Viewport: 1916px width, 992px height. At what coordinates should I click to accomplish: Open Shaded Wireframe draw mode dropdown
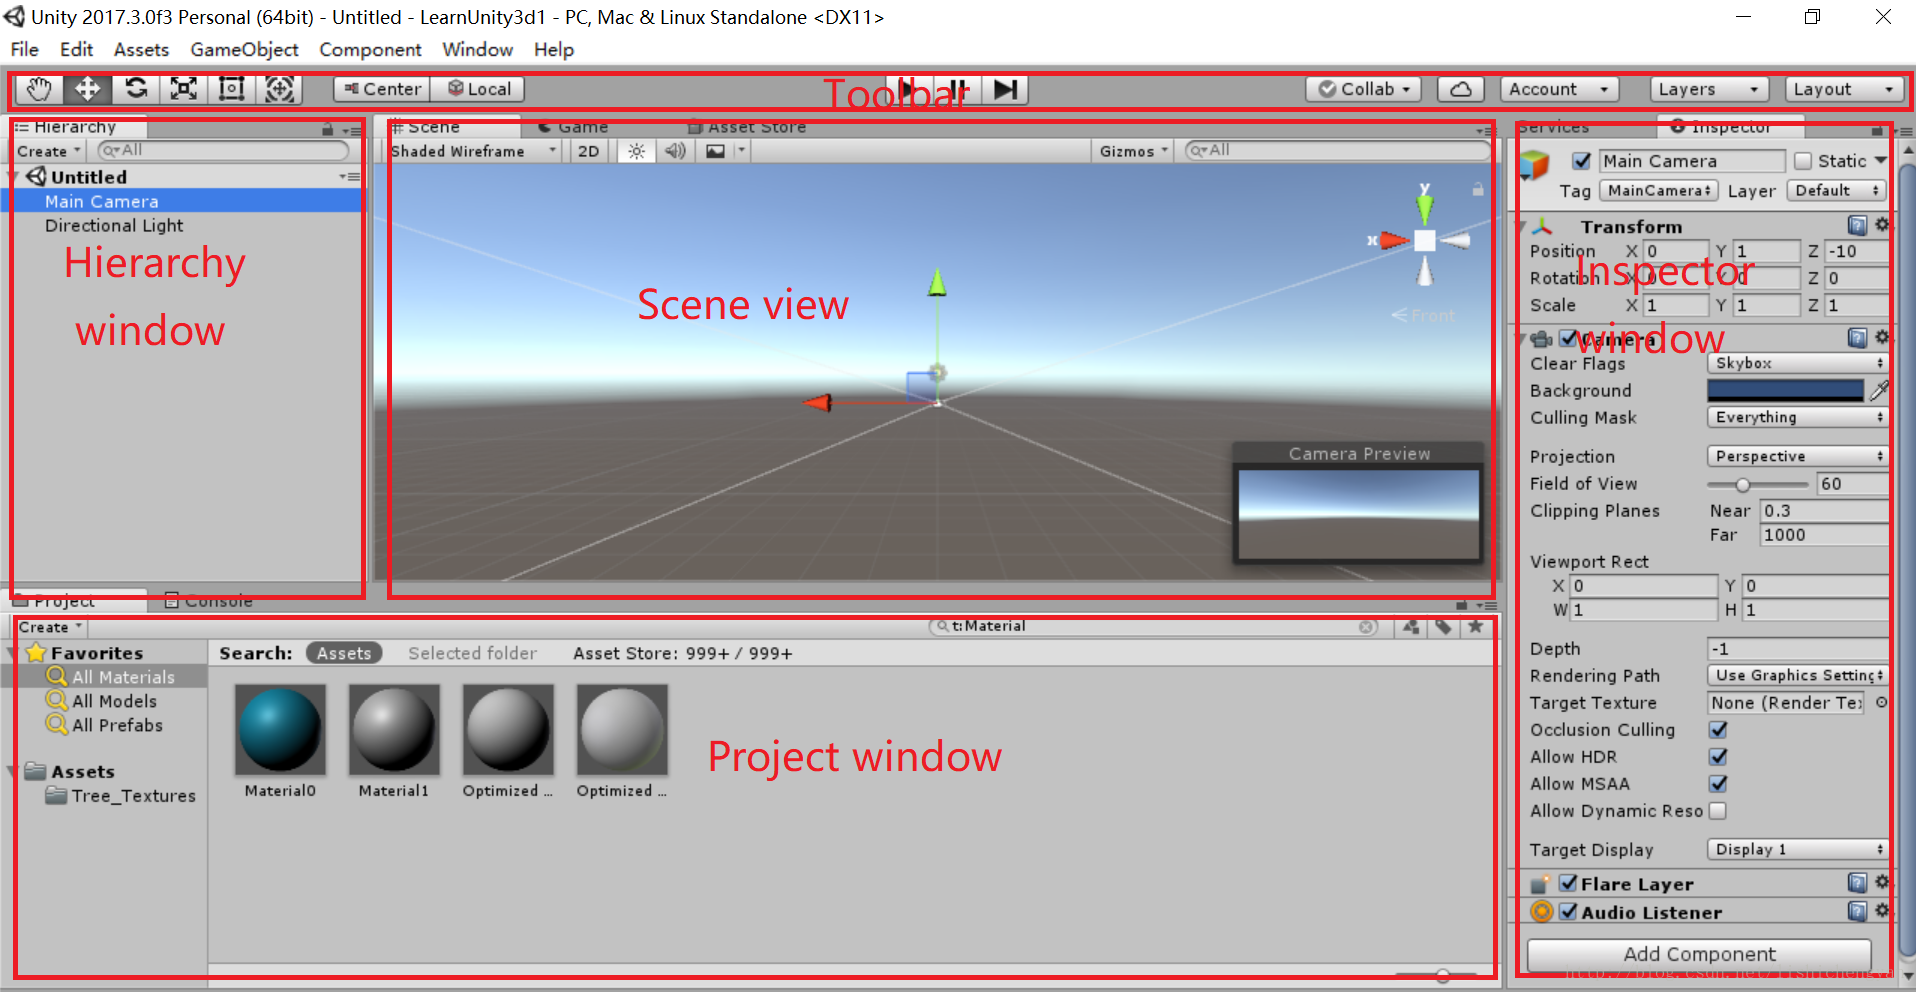point(473,151)
